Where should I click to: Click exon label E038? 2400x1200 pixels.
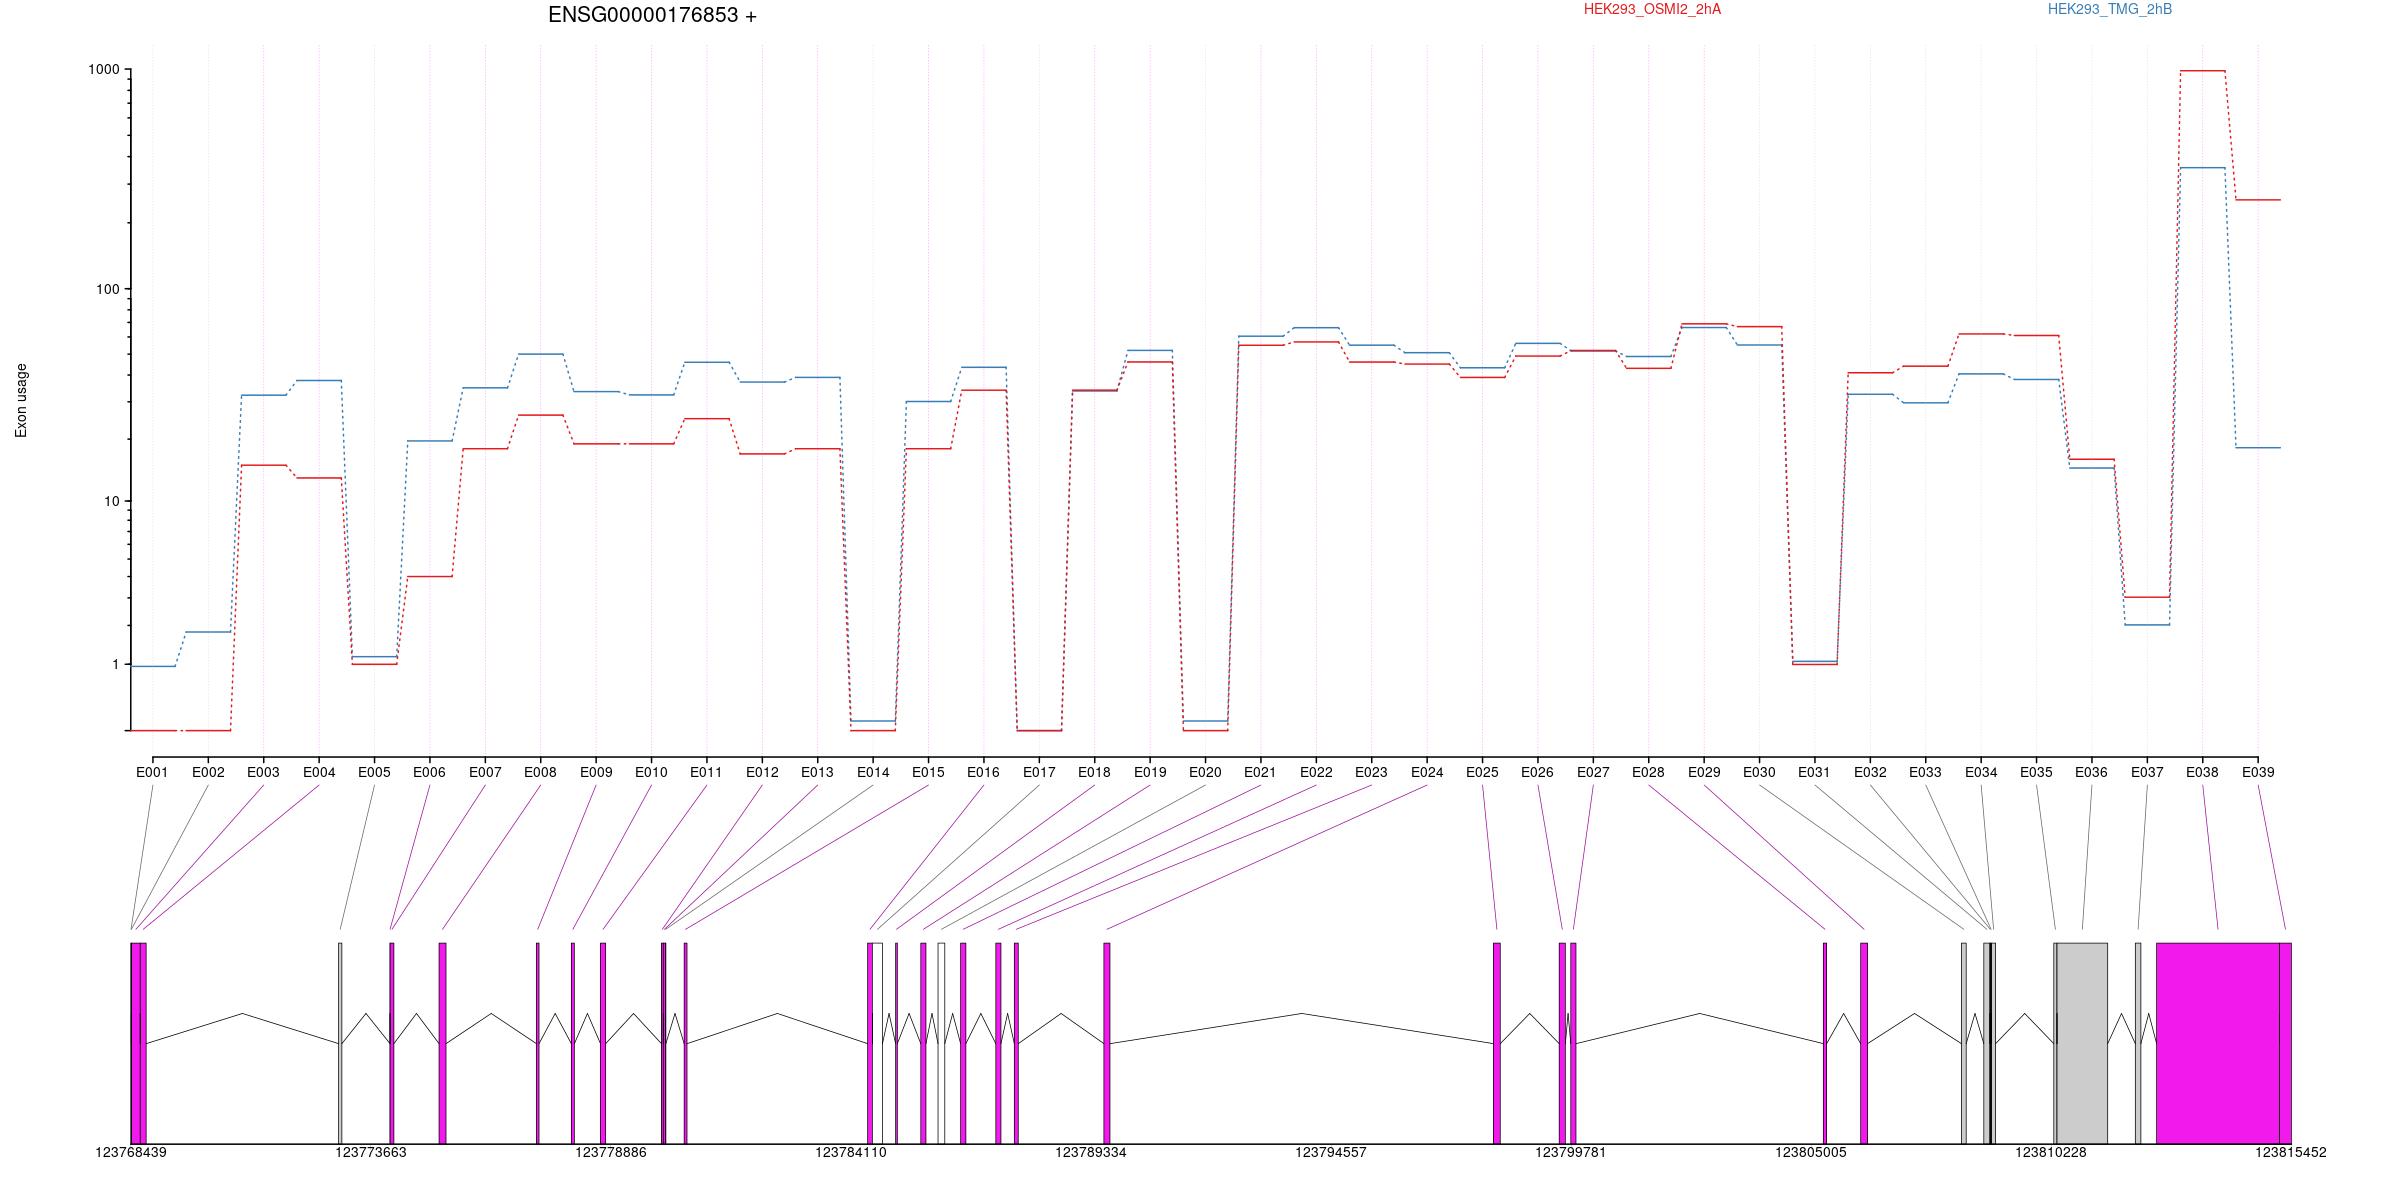pyautogui.click(x=2202, y=772)
